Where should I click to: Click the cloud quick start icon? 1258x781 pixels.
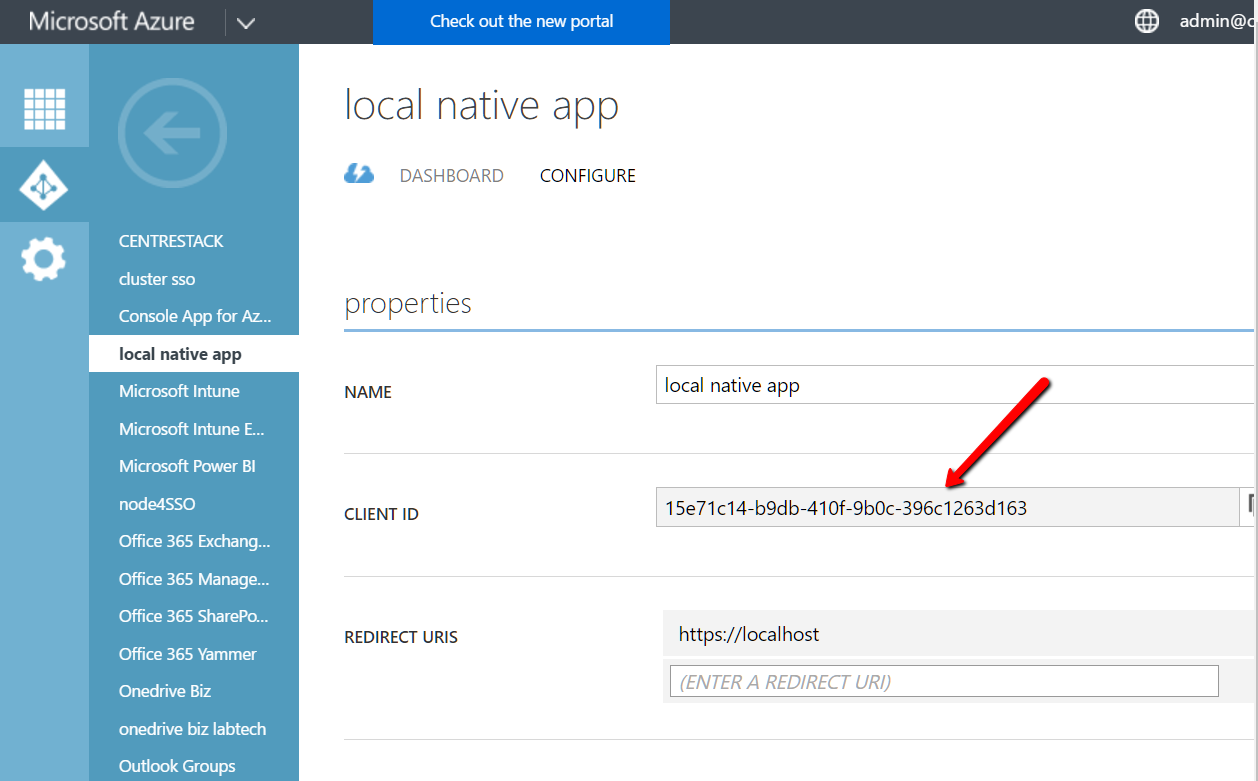click(x=359, y=174)
